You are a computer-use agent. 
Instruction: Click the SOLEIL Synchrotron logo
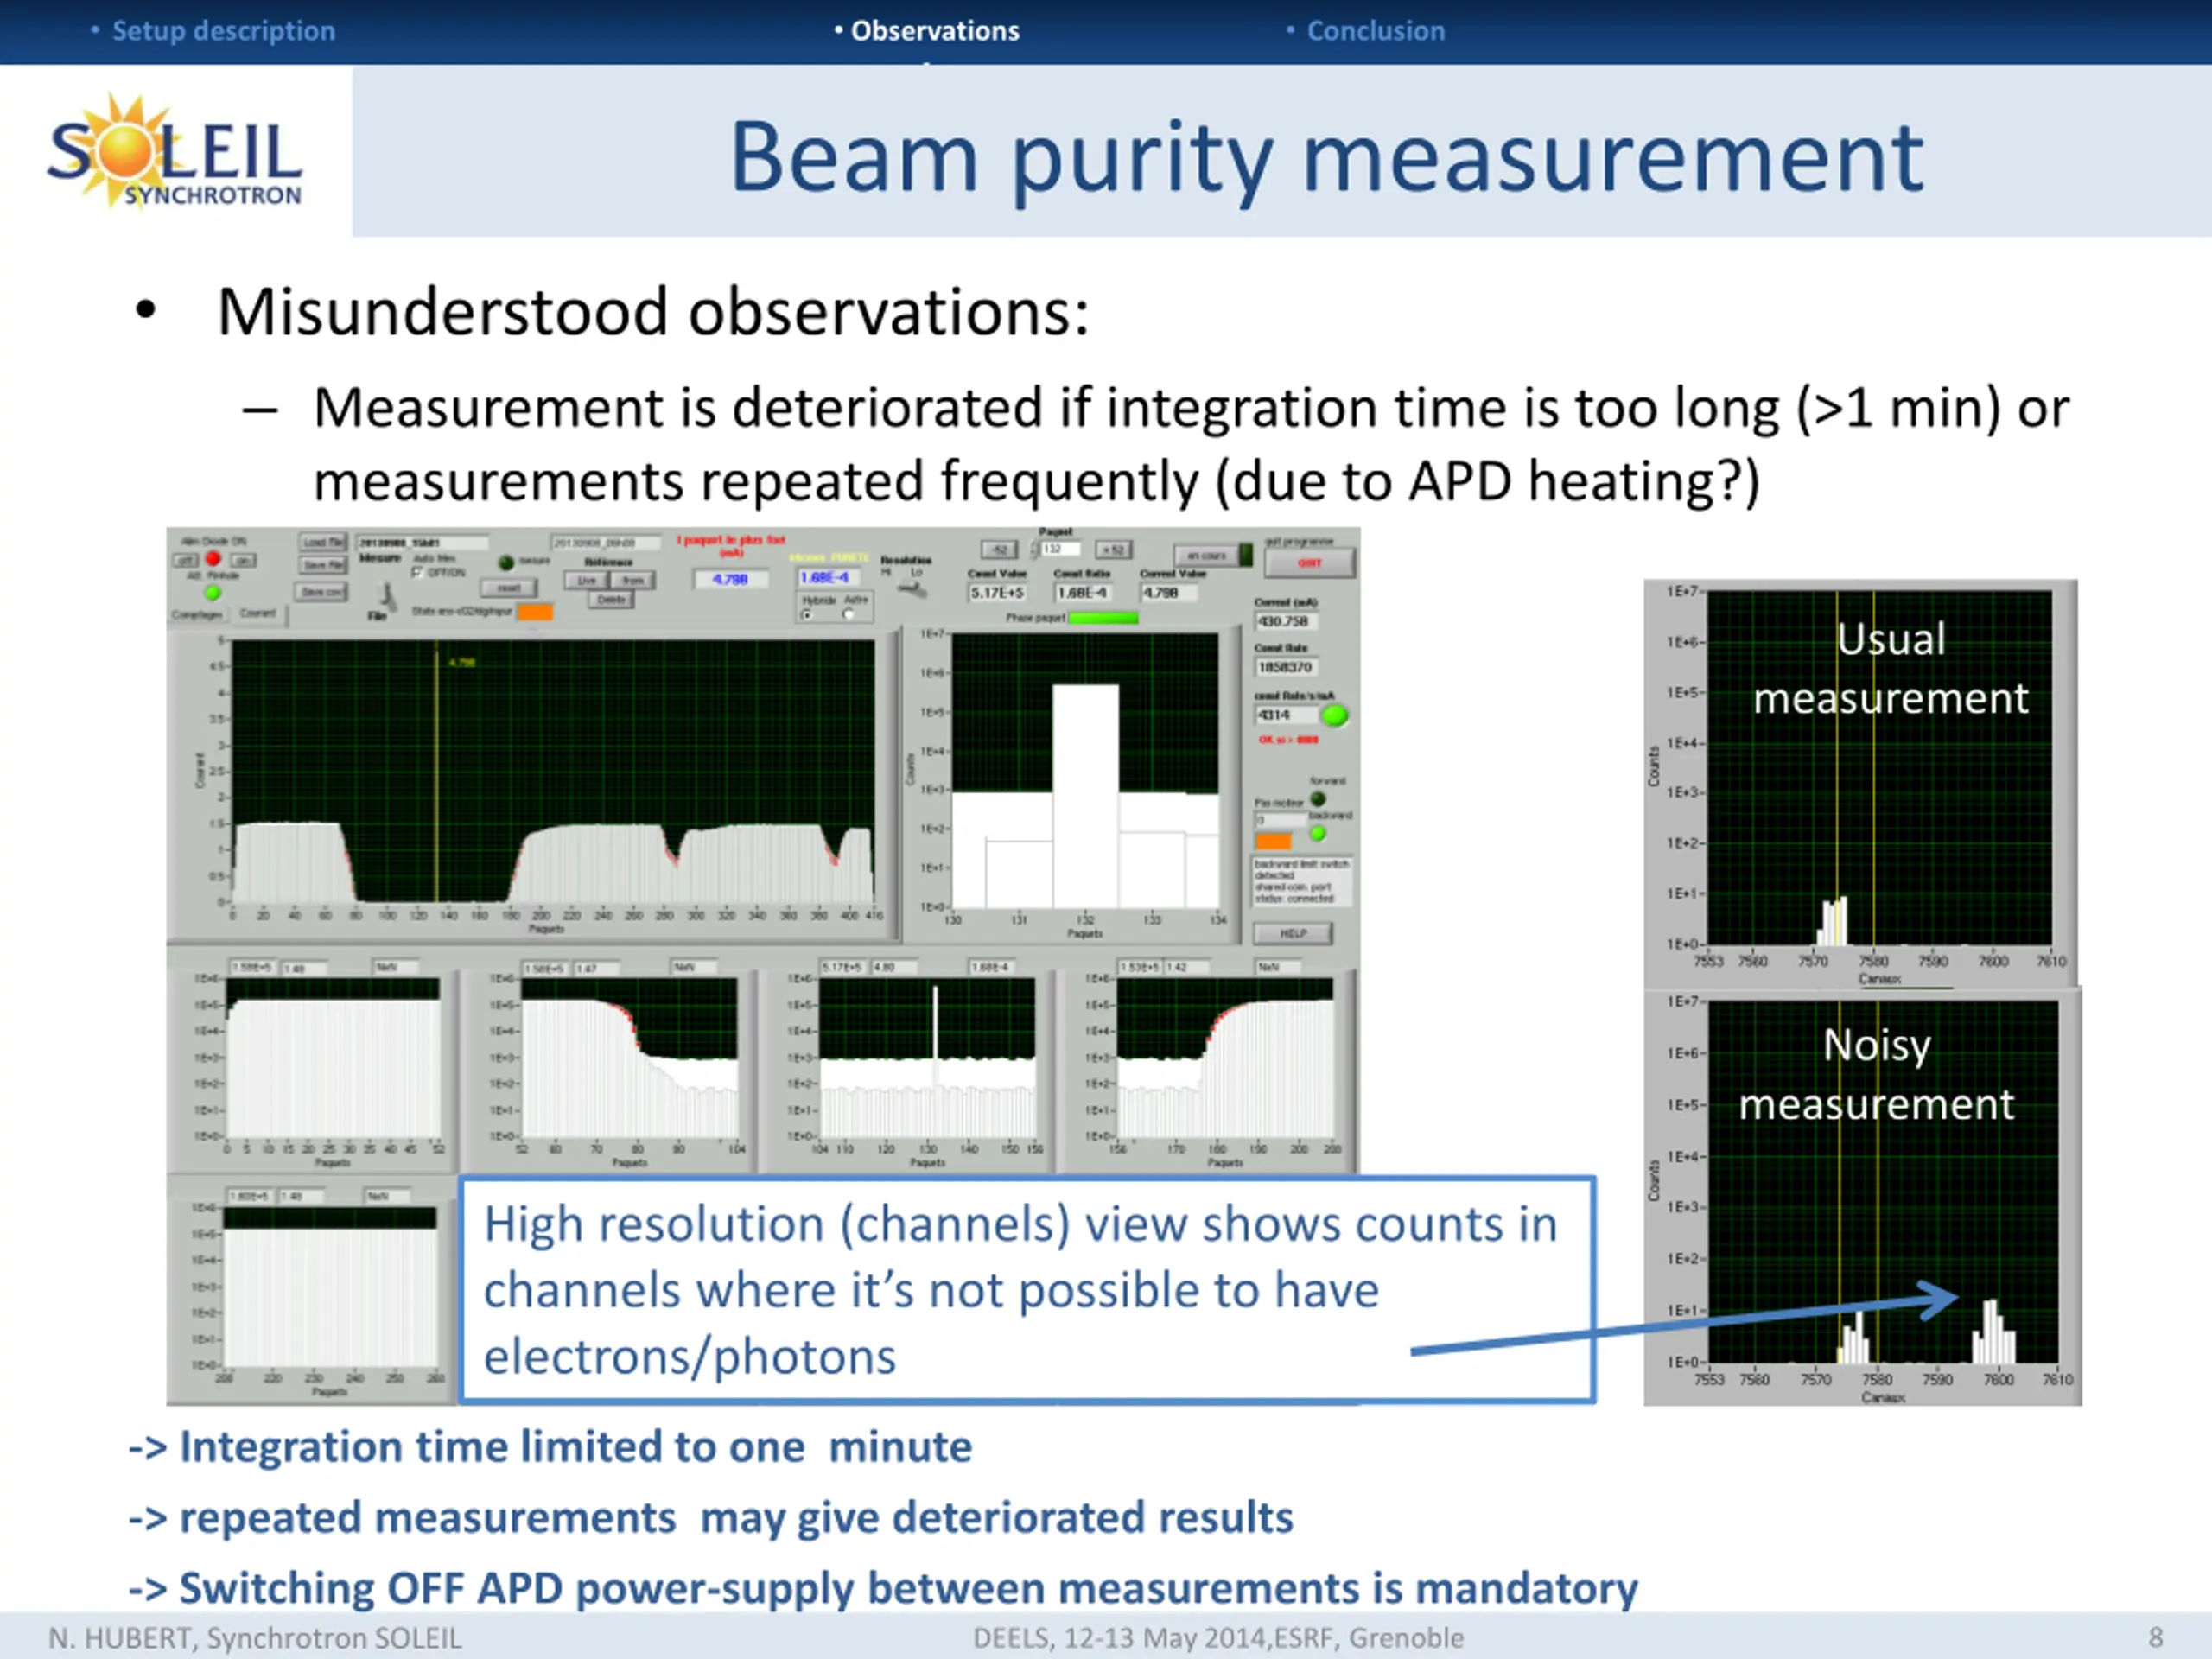tap(174, 152)
